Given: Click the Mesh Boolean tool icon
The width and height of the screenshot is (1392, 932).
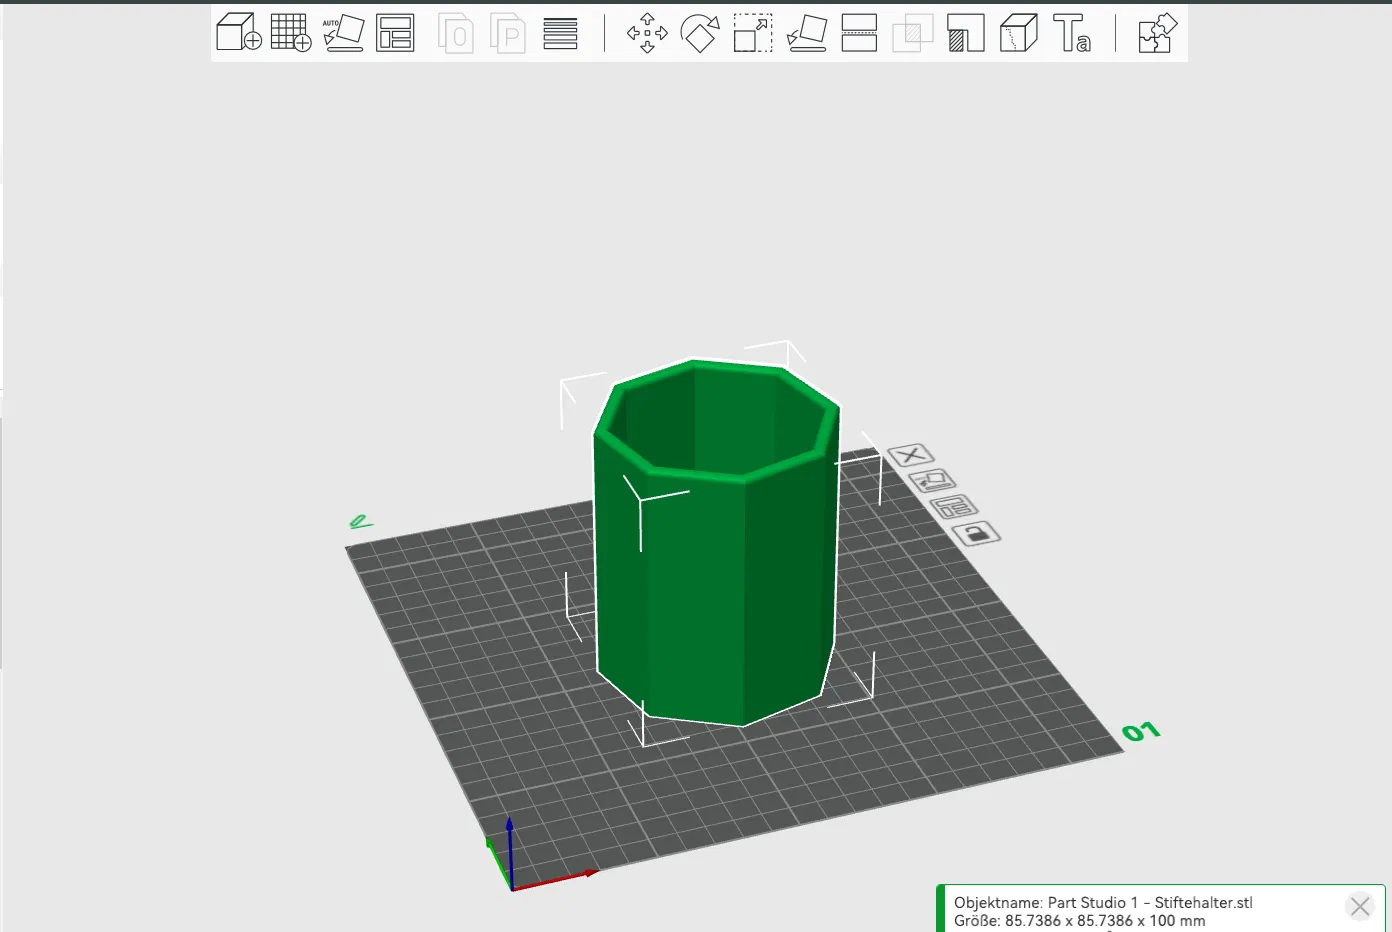Looking at the screenshot, I should click(912, 33).
